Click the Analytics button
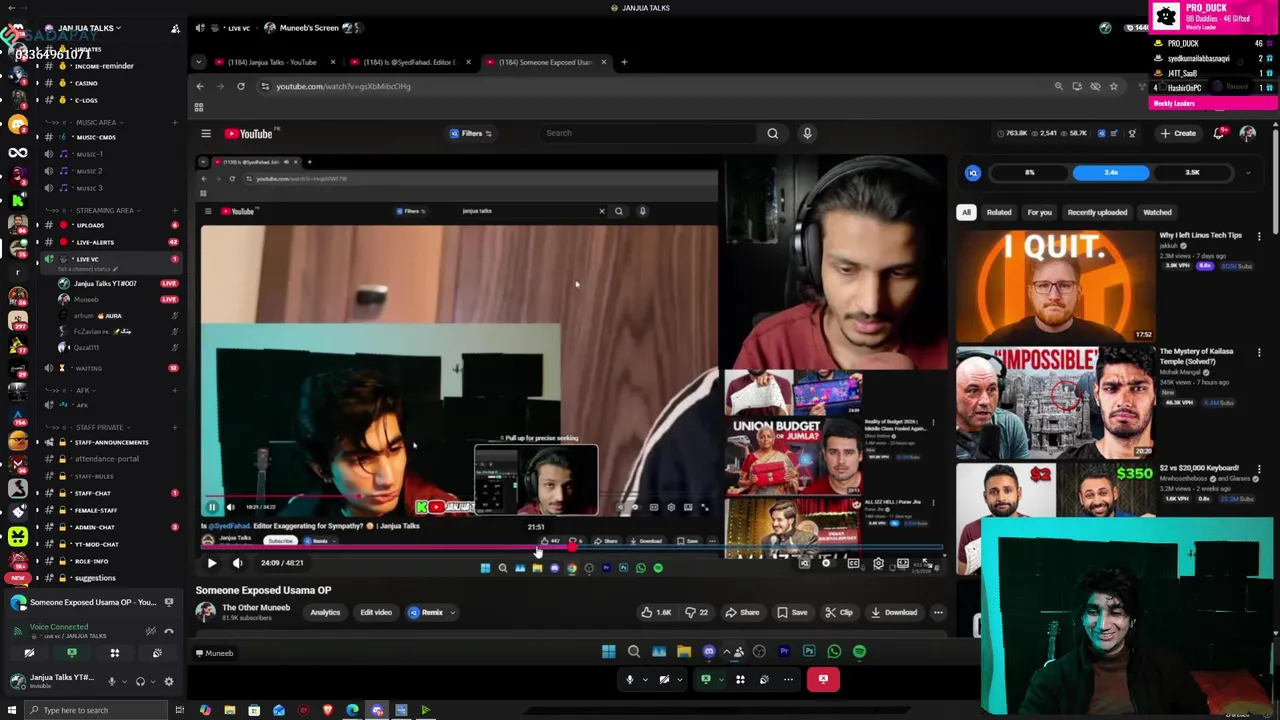Screen dimensions: 1280x720 click(325, 612)
